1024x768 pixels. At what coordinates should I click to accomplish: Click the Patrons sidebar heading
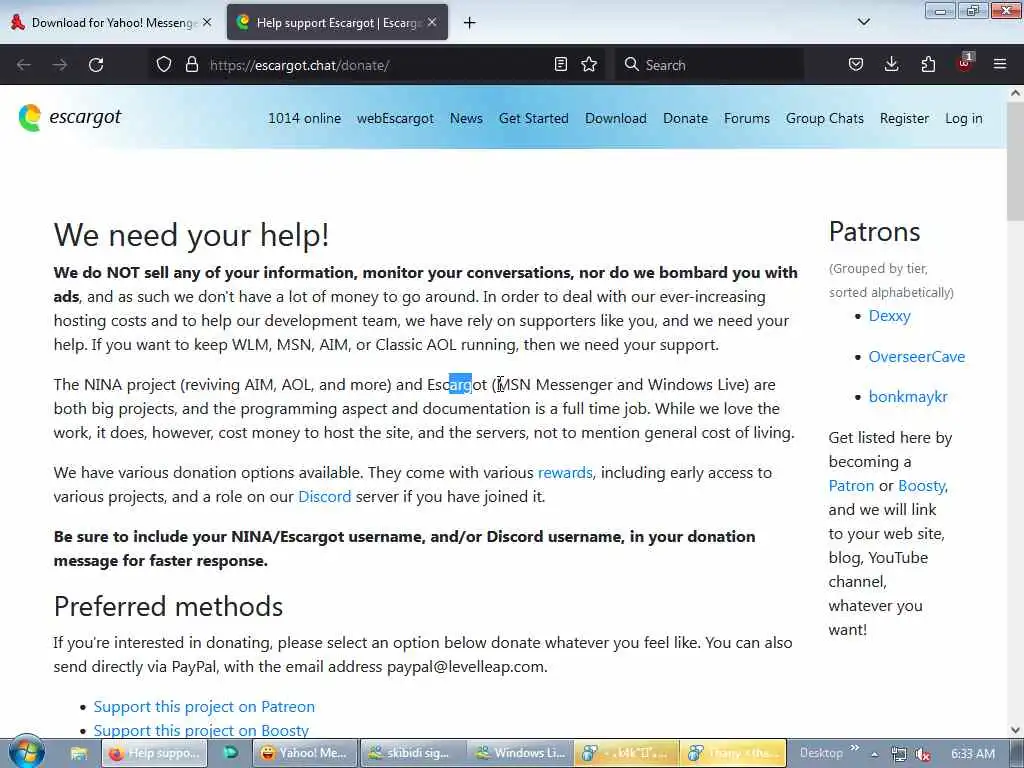[874, 232]
